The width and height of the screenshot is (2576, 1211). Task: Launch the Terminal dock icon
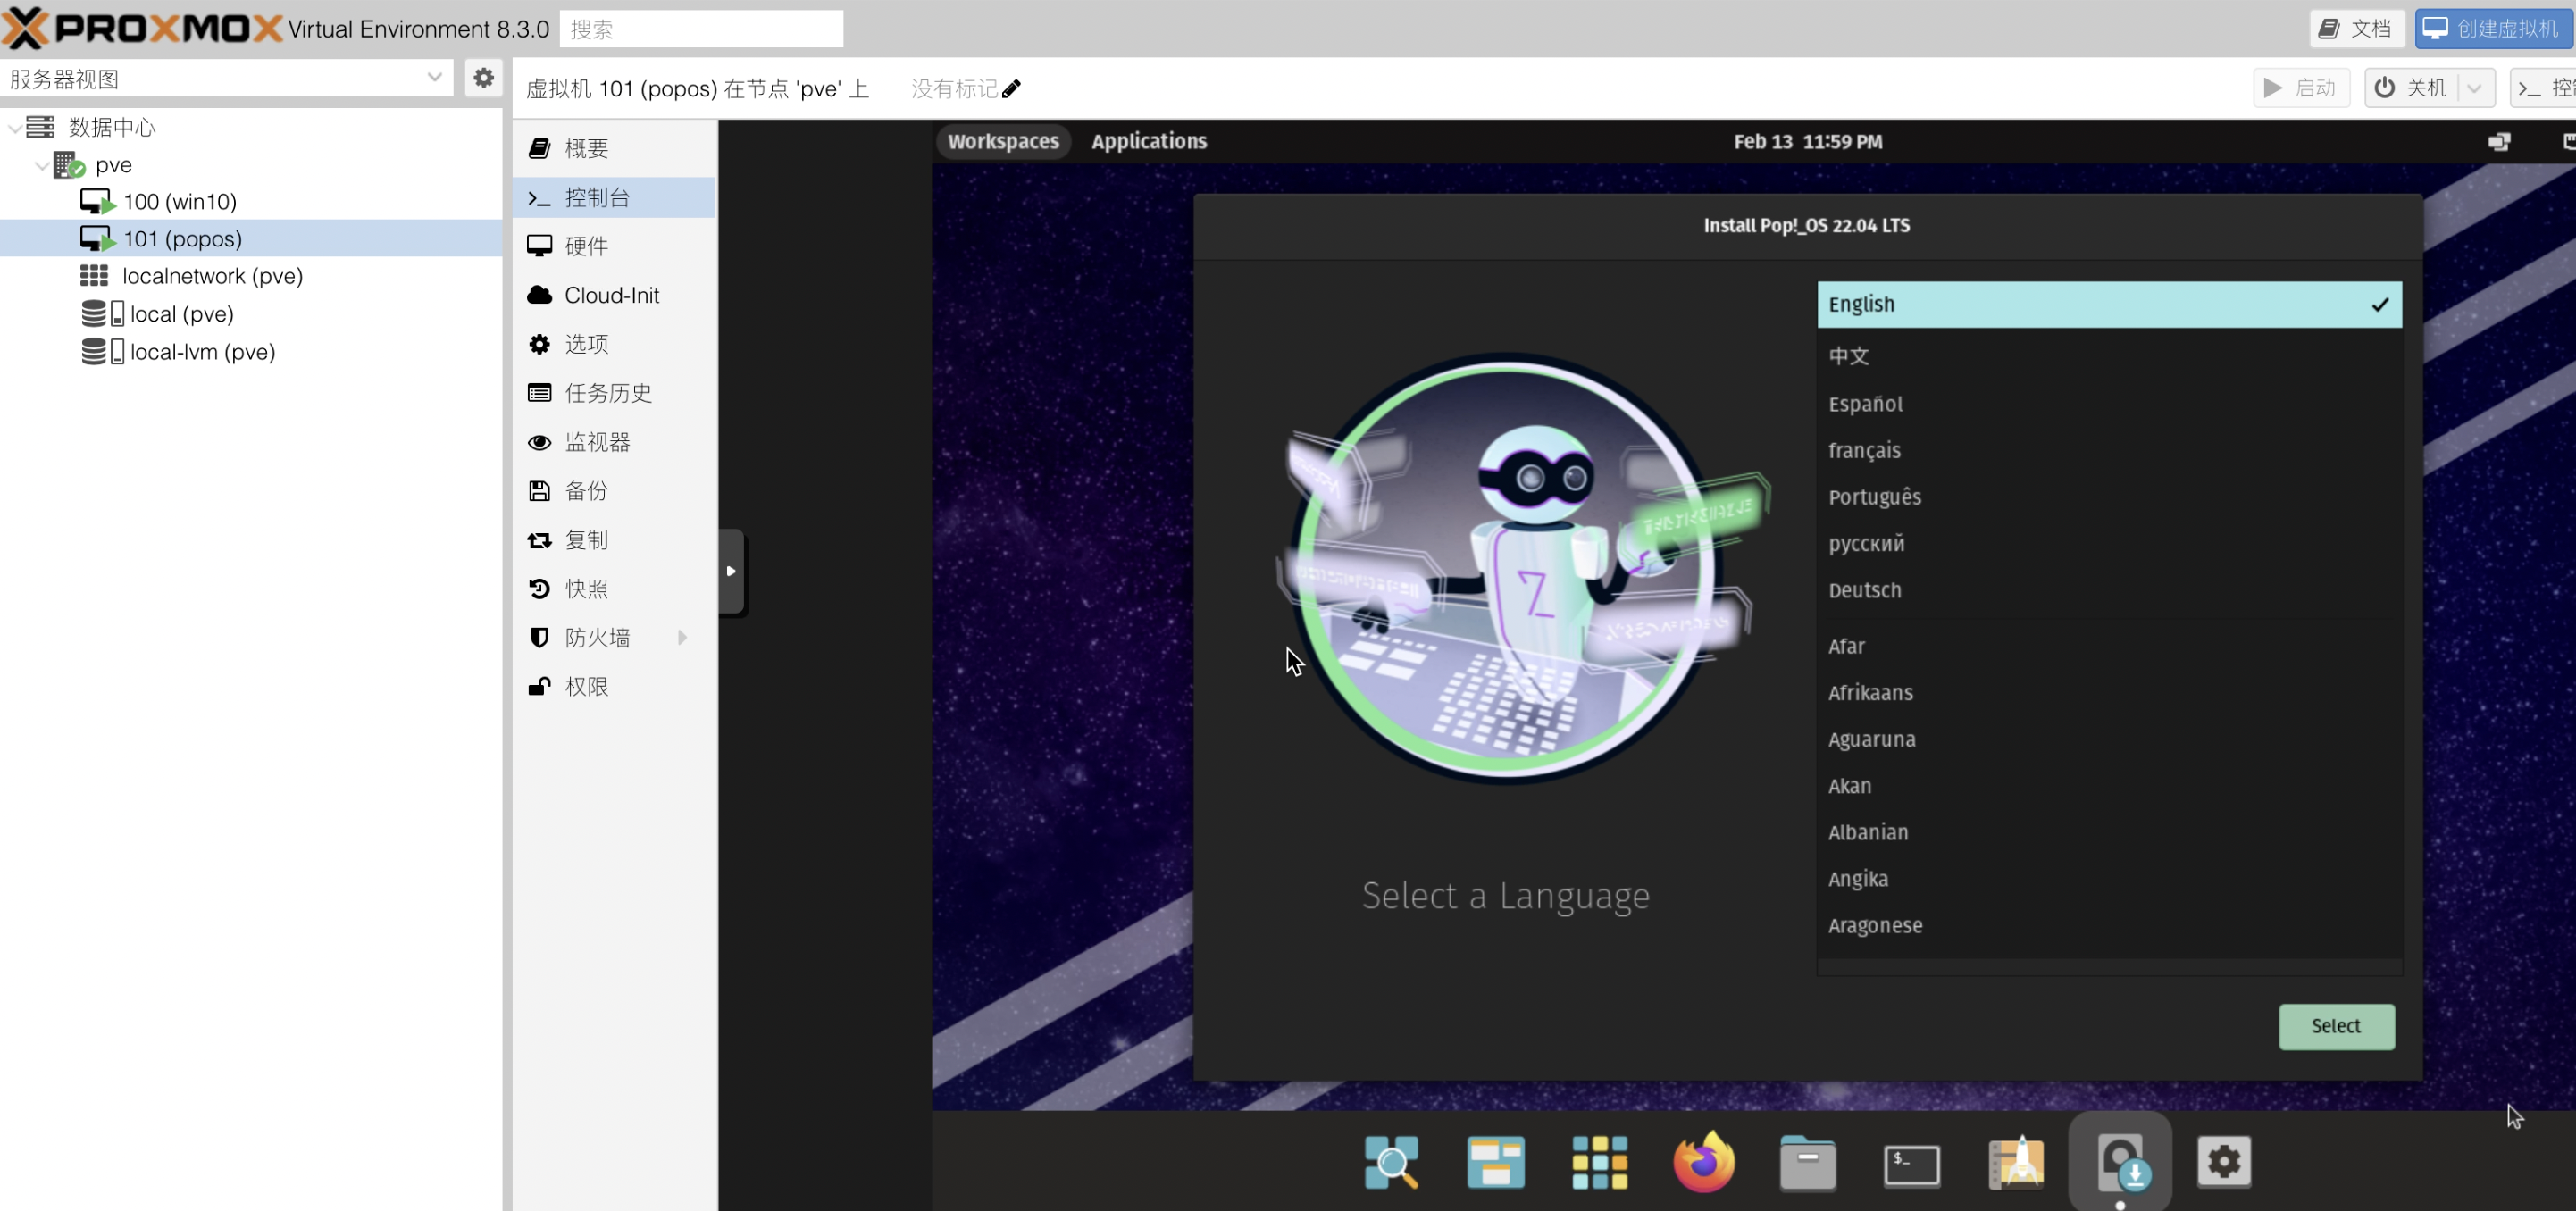[1912, 1165]
